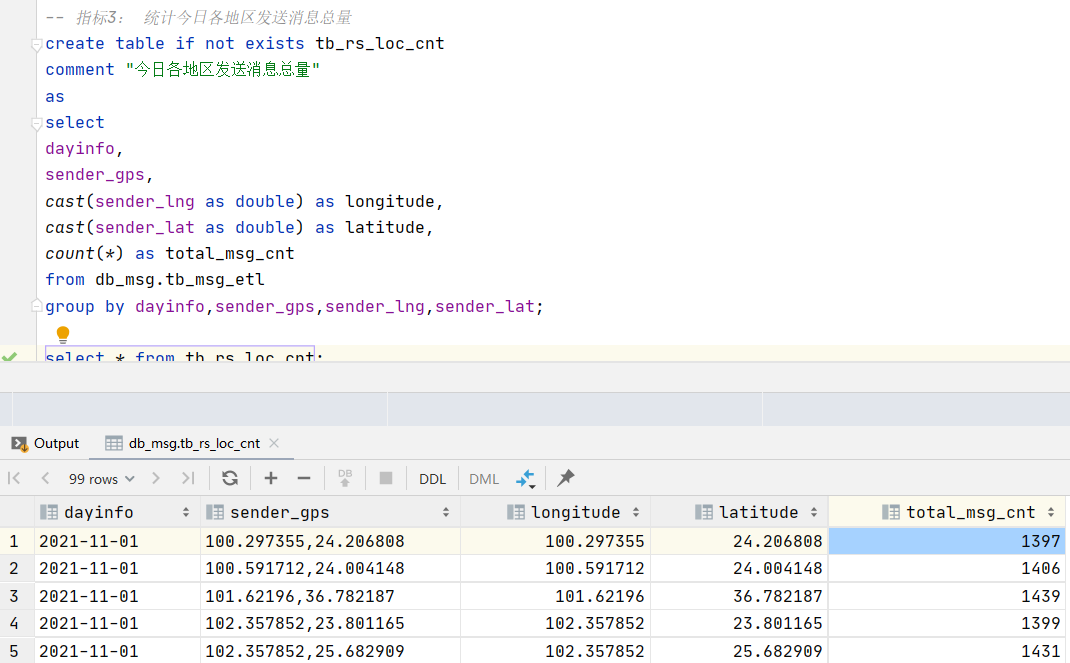The height and width of the screenshot is (663, 1070).
Task: Click sender_gps cell 100.591712,24.004148
Action: pyautogui.click(x=330, y=568)
